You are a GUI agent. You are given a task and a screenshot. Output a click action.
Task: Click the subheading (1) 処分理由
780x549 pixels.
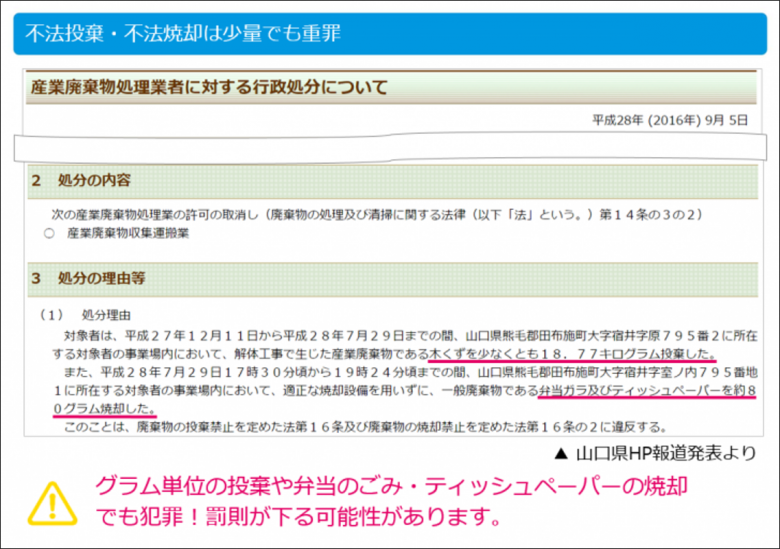[85, 315]
